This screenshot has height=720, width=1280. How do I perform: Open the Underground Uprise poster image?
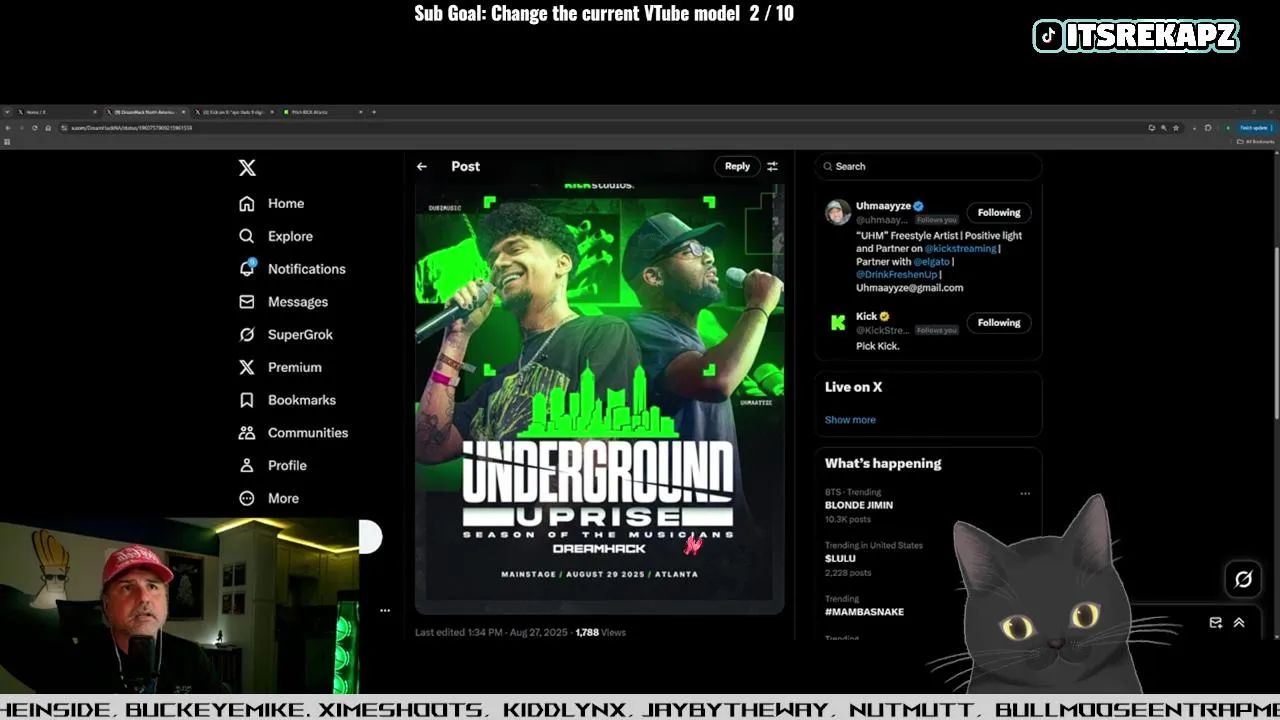point(599,397)
